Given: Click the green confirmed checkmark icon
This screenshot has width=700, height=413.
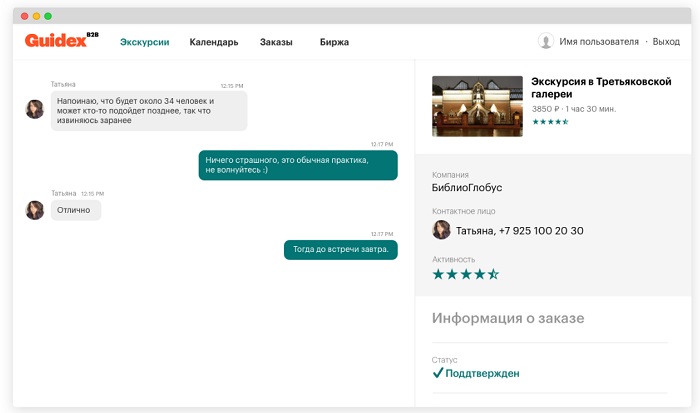Looking at the screenshot, I should click(438, 374).
